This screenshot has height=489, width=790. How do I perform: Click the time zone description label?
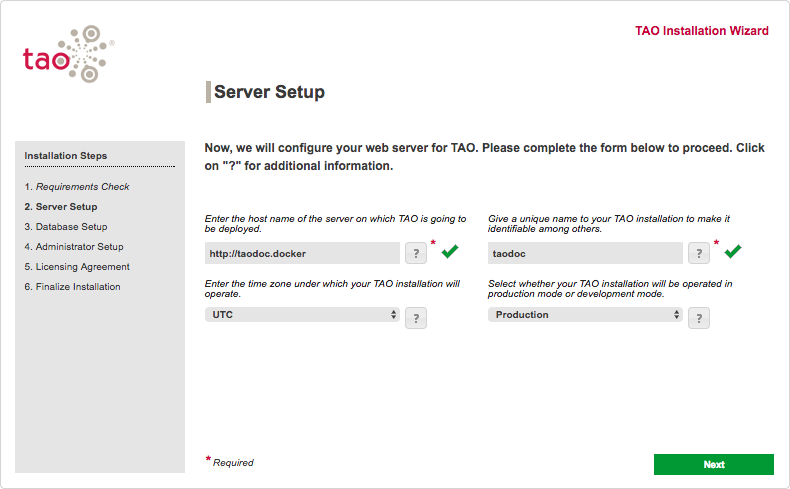pos(333,289)
